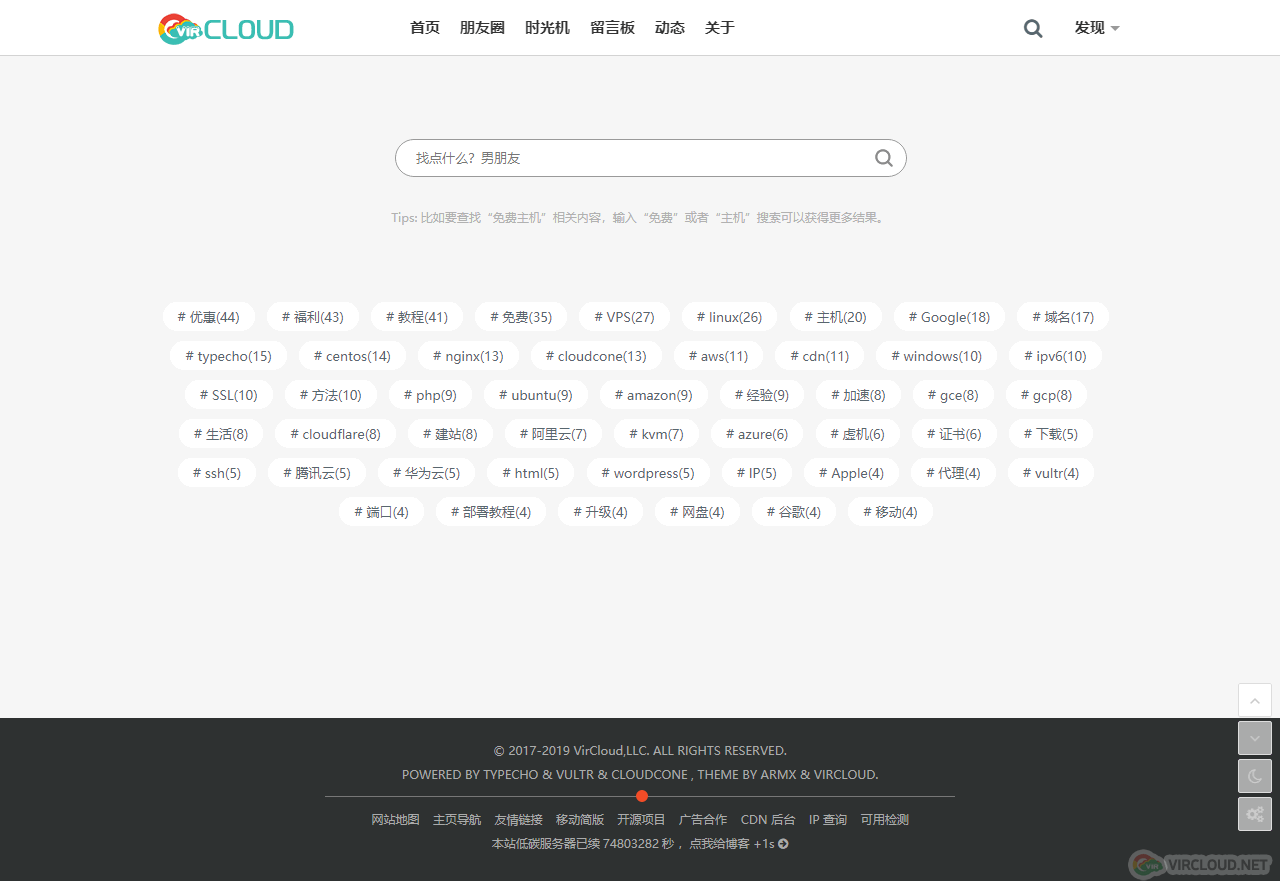Open the cloudcone(13) tag

point(596,356)
